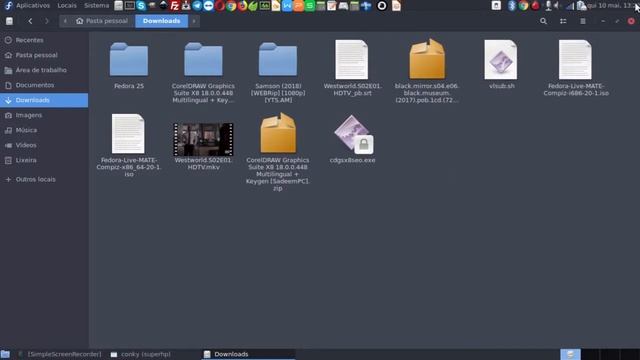Open the Fedora 25 folder
The width and height of the screenshot is (640, 360).
pos(129,60)
